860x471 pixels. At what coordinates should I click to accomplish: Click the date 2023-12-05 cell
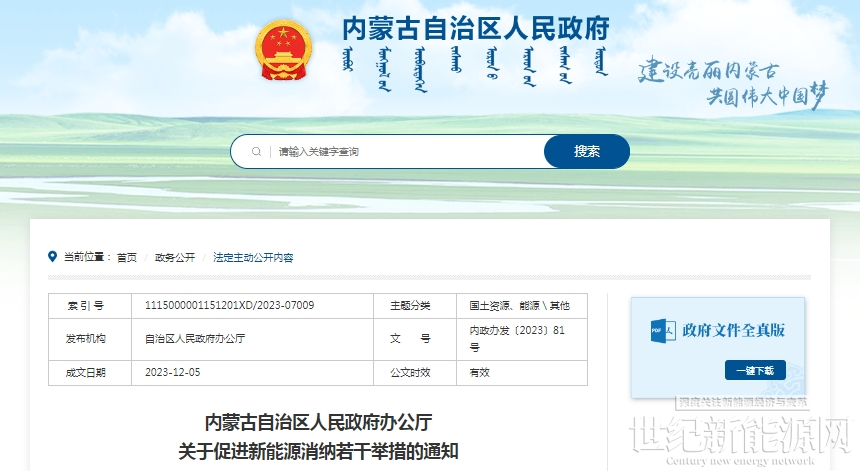click(x=252, y=373)
